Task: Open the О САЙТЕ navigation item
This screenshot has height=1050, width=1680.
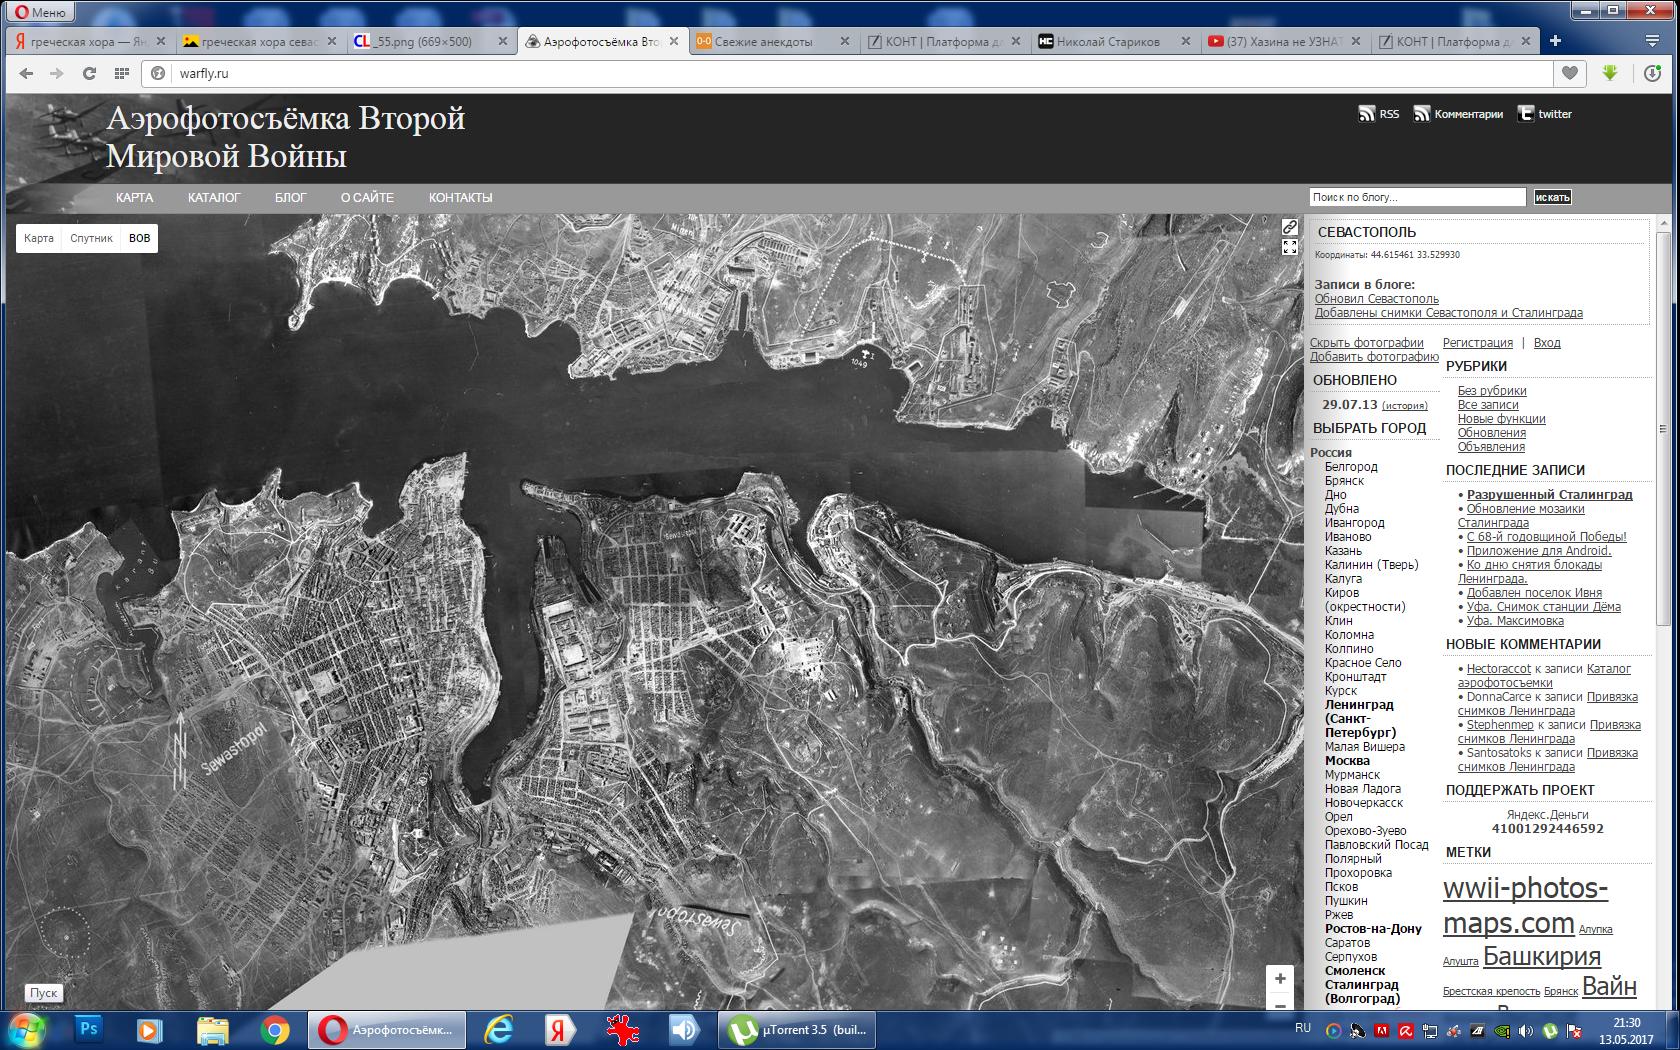Action: (x=367, y=197)
